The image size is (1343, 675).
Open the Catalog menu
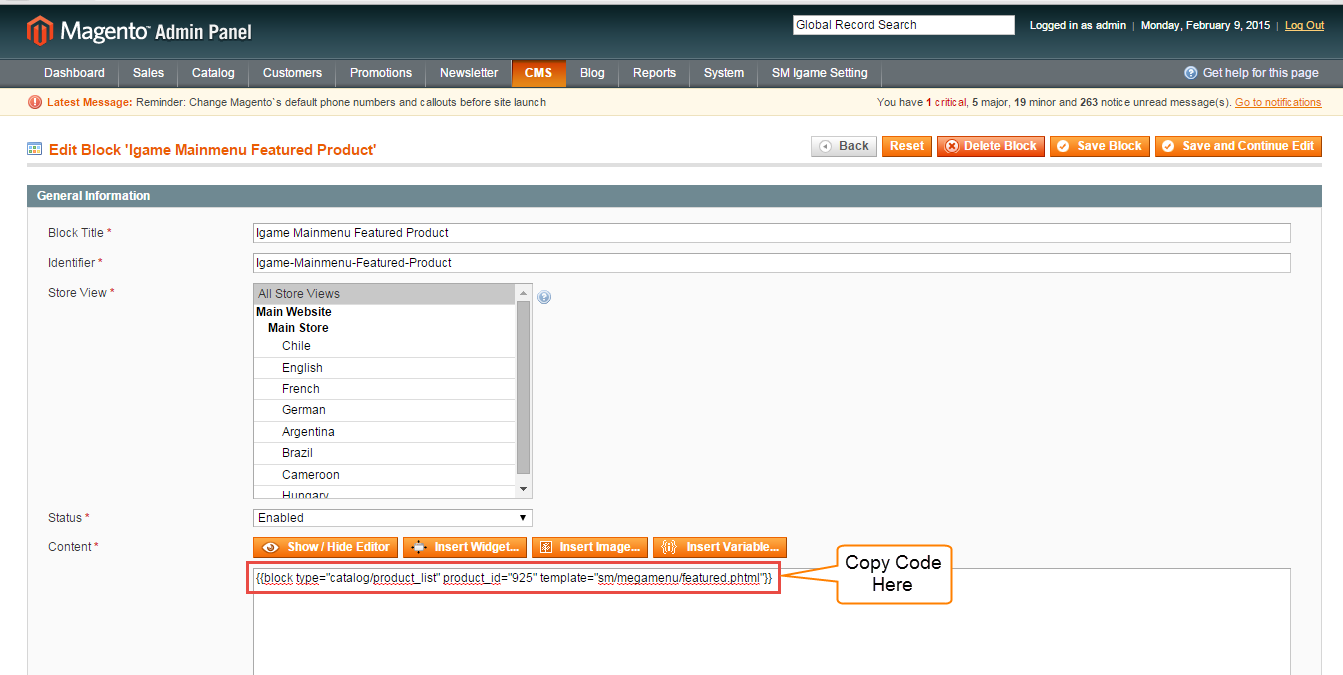click(x=213, y=73)
